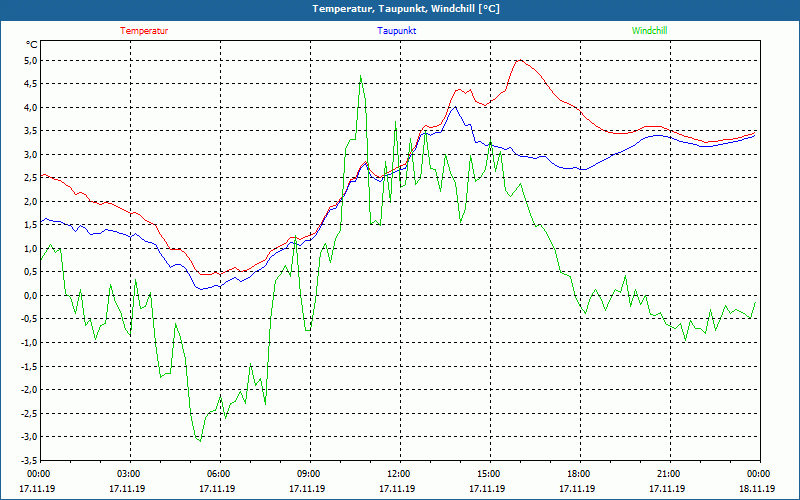Screen dimensions: 800x500
Task: Click the '17.11.19' date under 12:00
Action: (x=397, y=489)
